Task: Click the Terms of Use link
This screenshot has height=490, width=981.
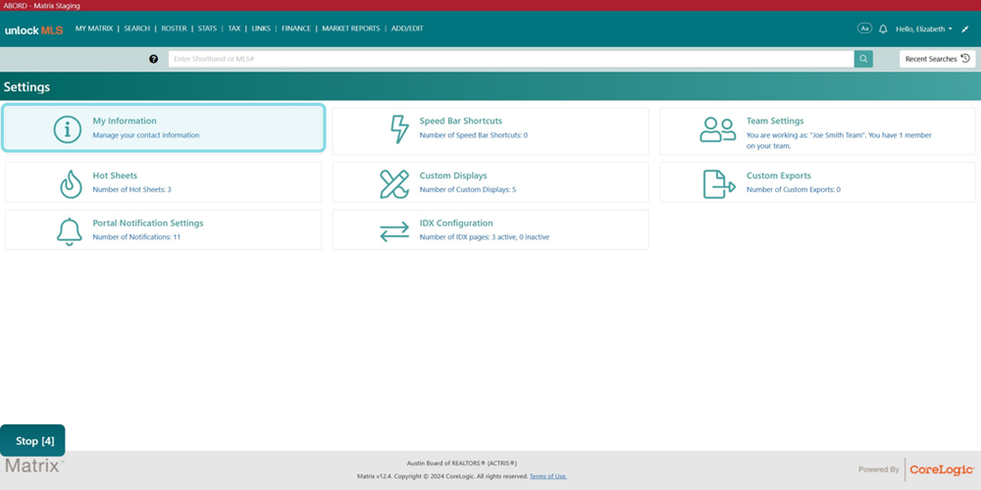Action: point(548,476)
